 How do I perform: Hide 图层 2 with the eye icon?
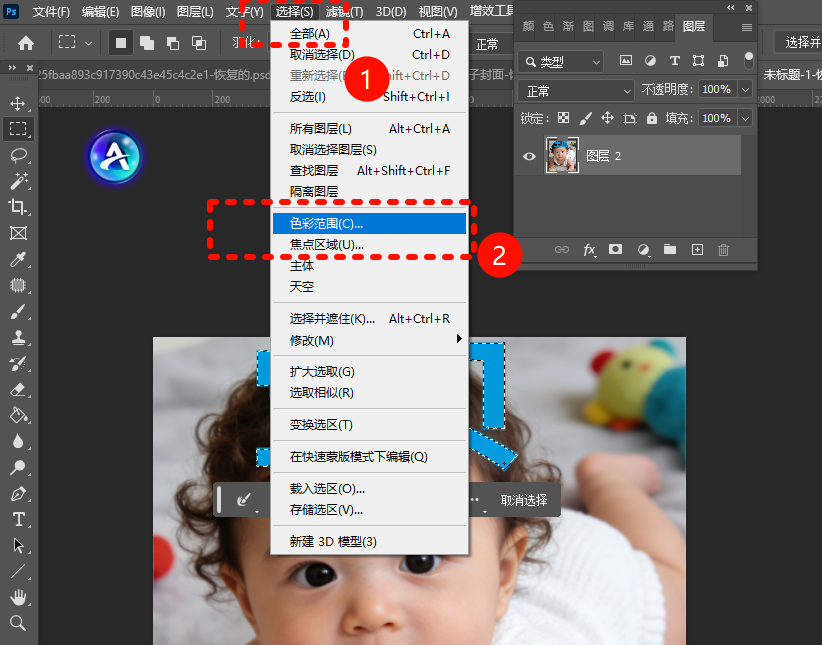(x=530, y=156)
